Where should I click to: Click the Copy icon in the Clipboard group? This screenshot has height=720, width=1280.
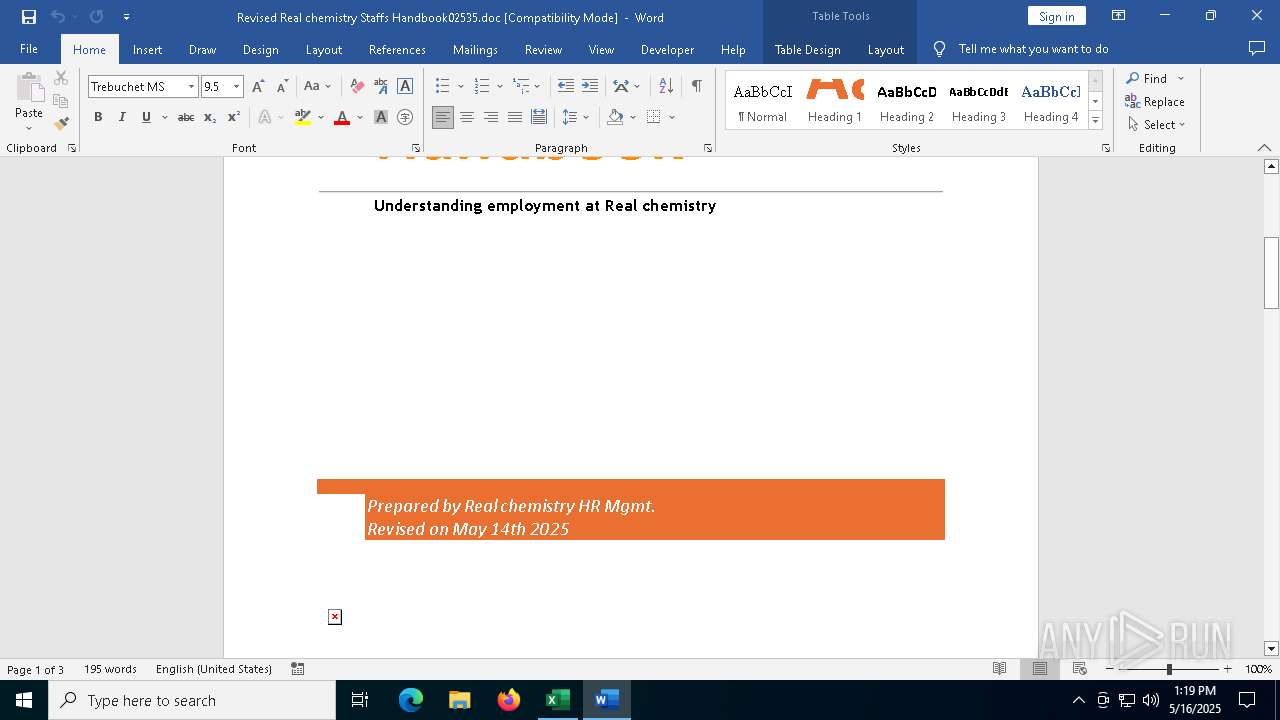[x=61, y=101]
